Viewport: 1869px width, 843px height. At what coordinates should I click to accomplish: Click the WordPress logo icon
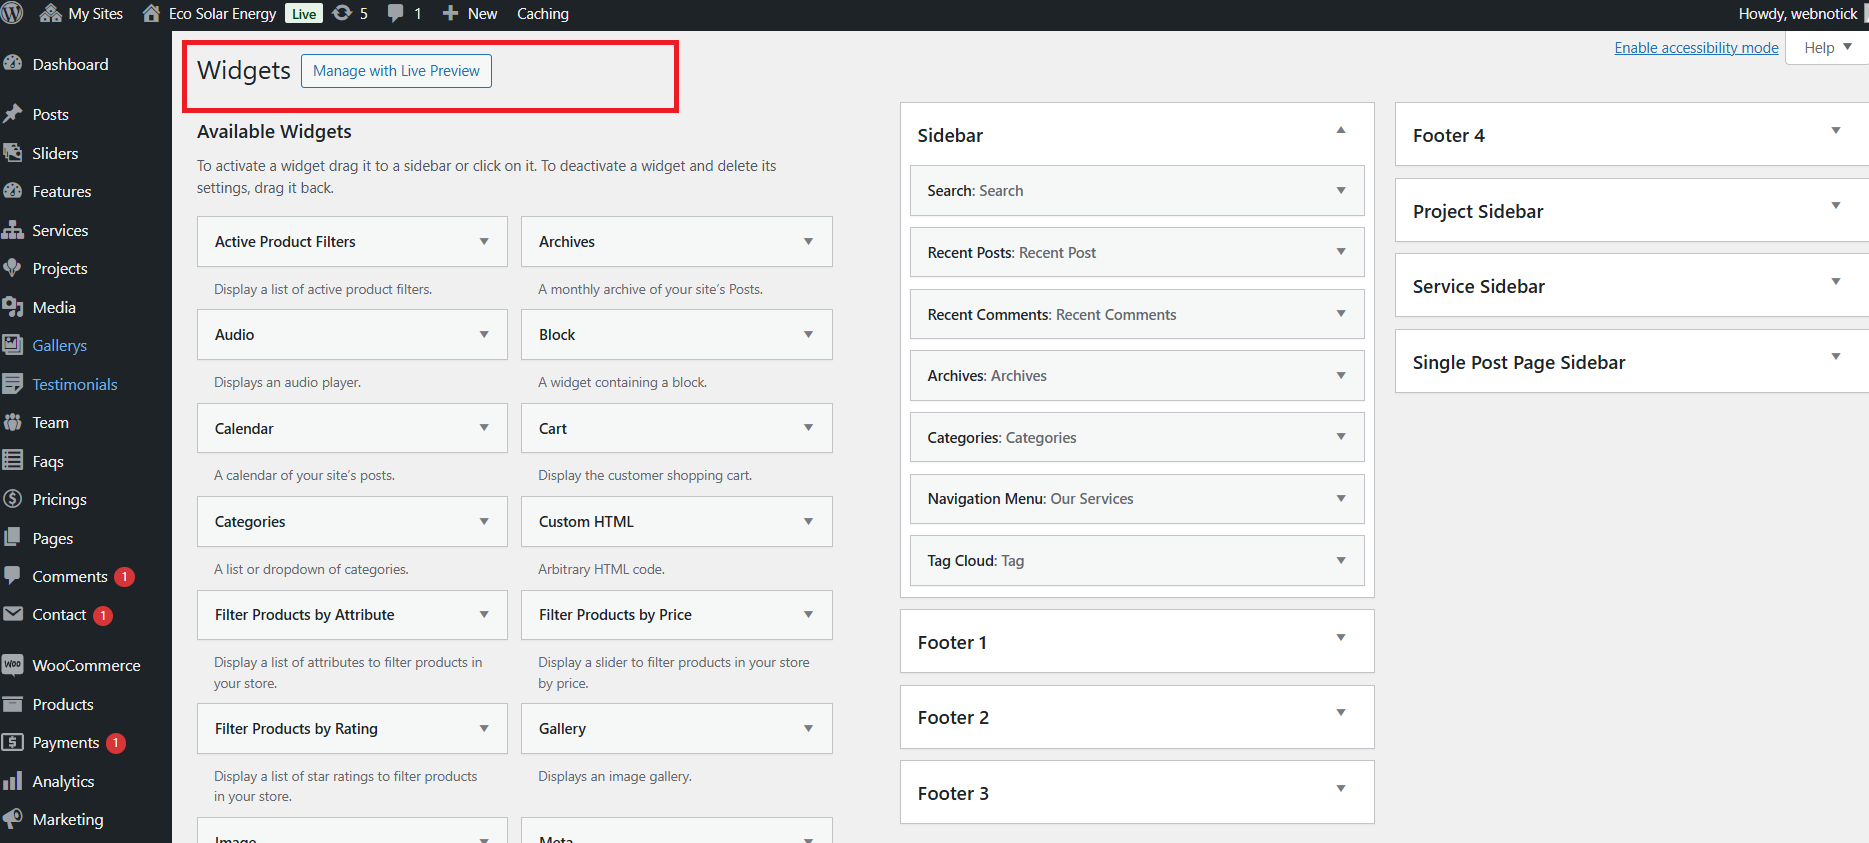[x=12, y=13]
